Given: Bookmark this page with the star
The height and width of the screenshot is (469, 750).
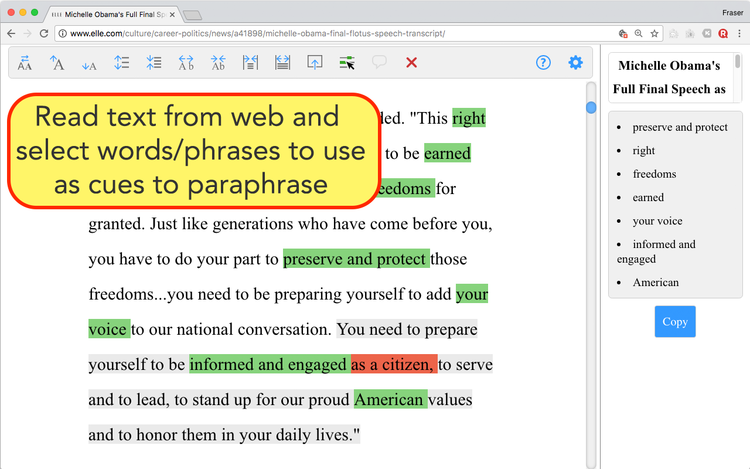Looking at the screenshot, I should pos(654,33).
